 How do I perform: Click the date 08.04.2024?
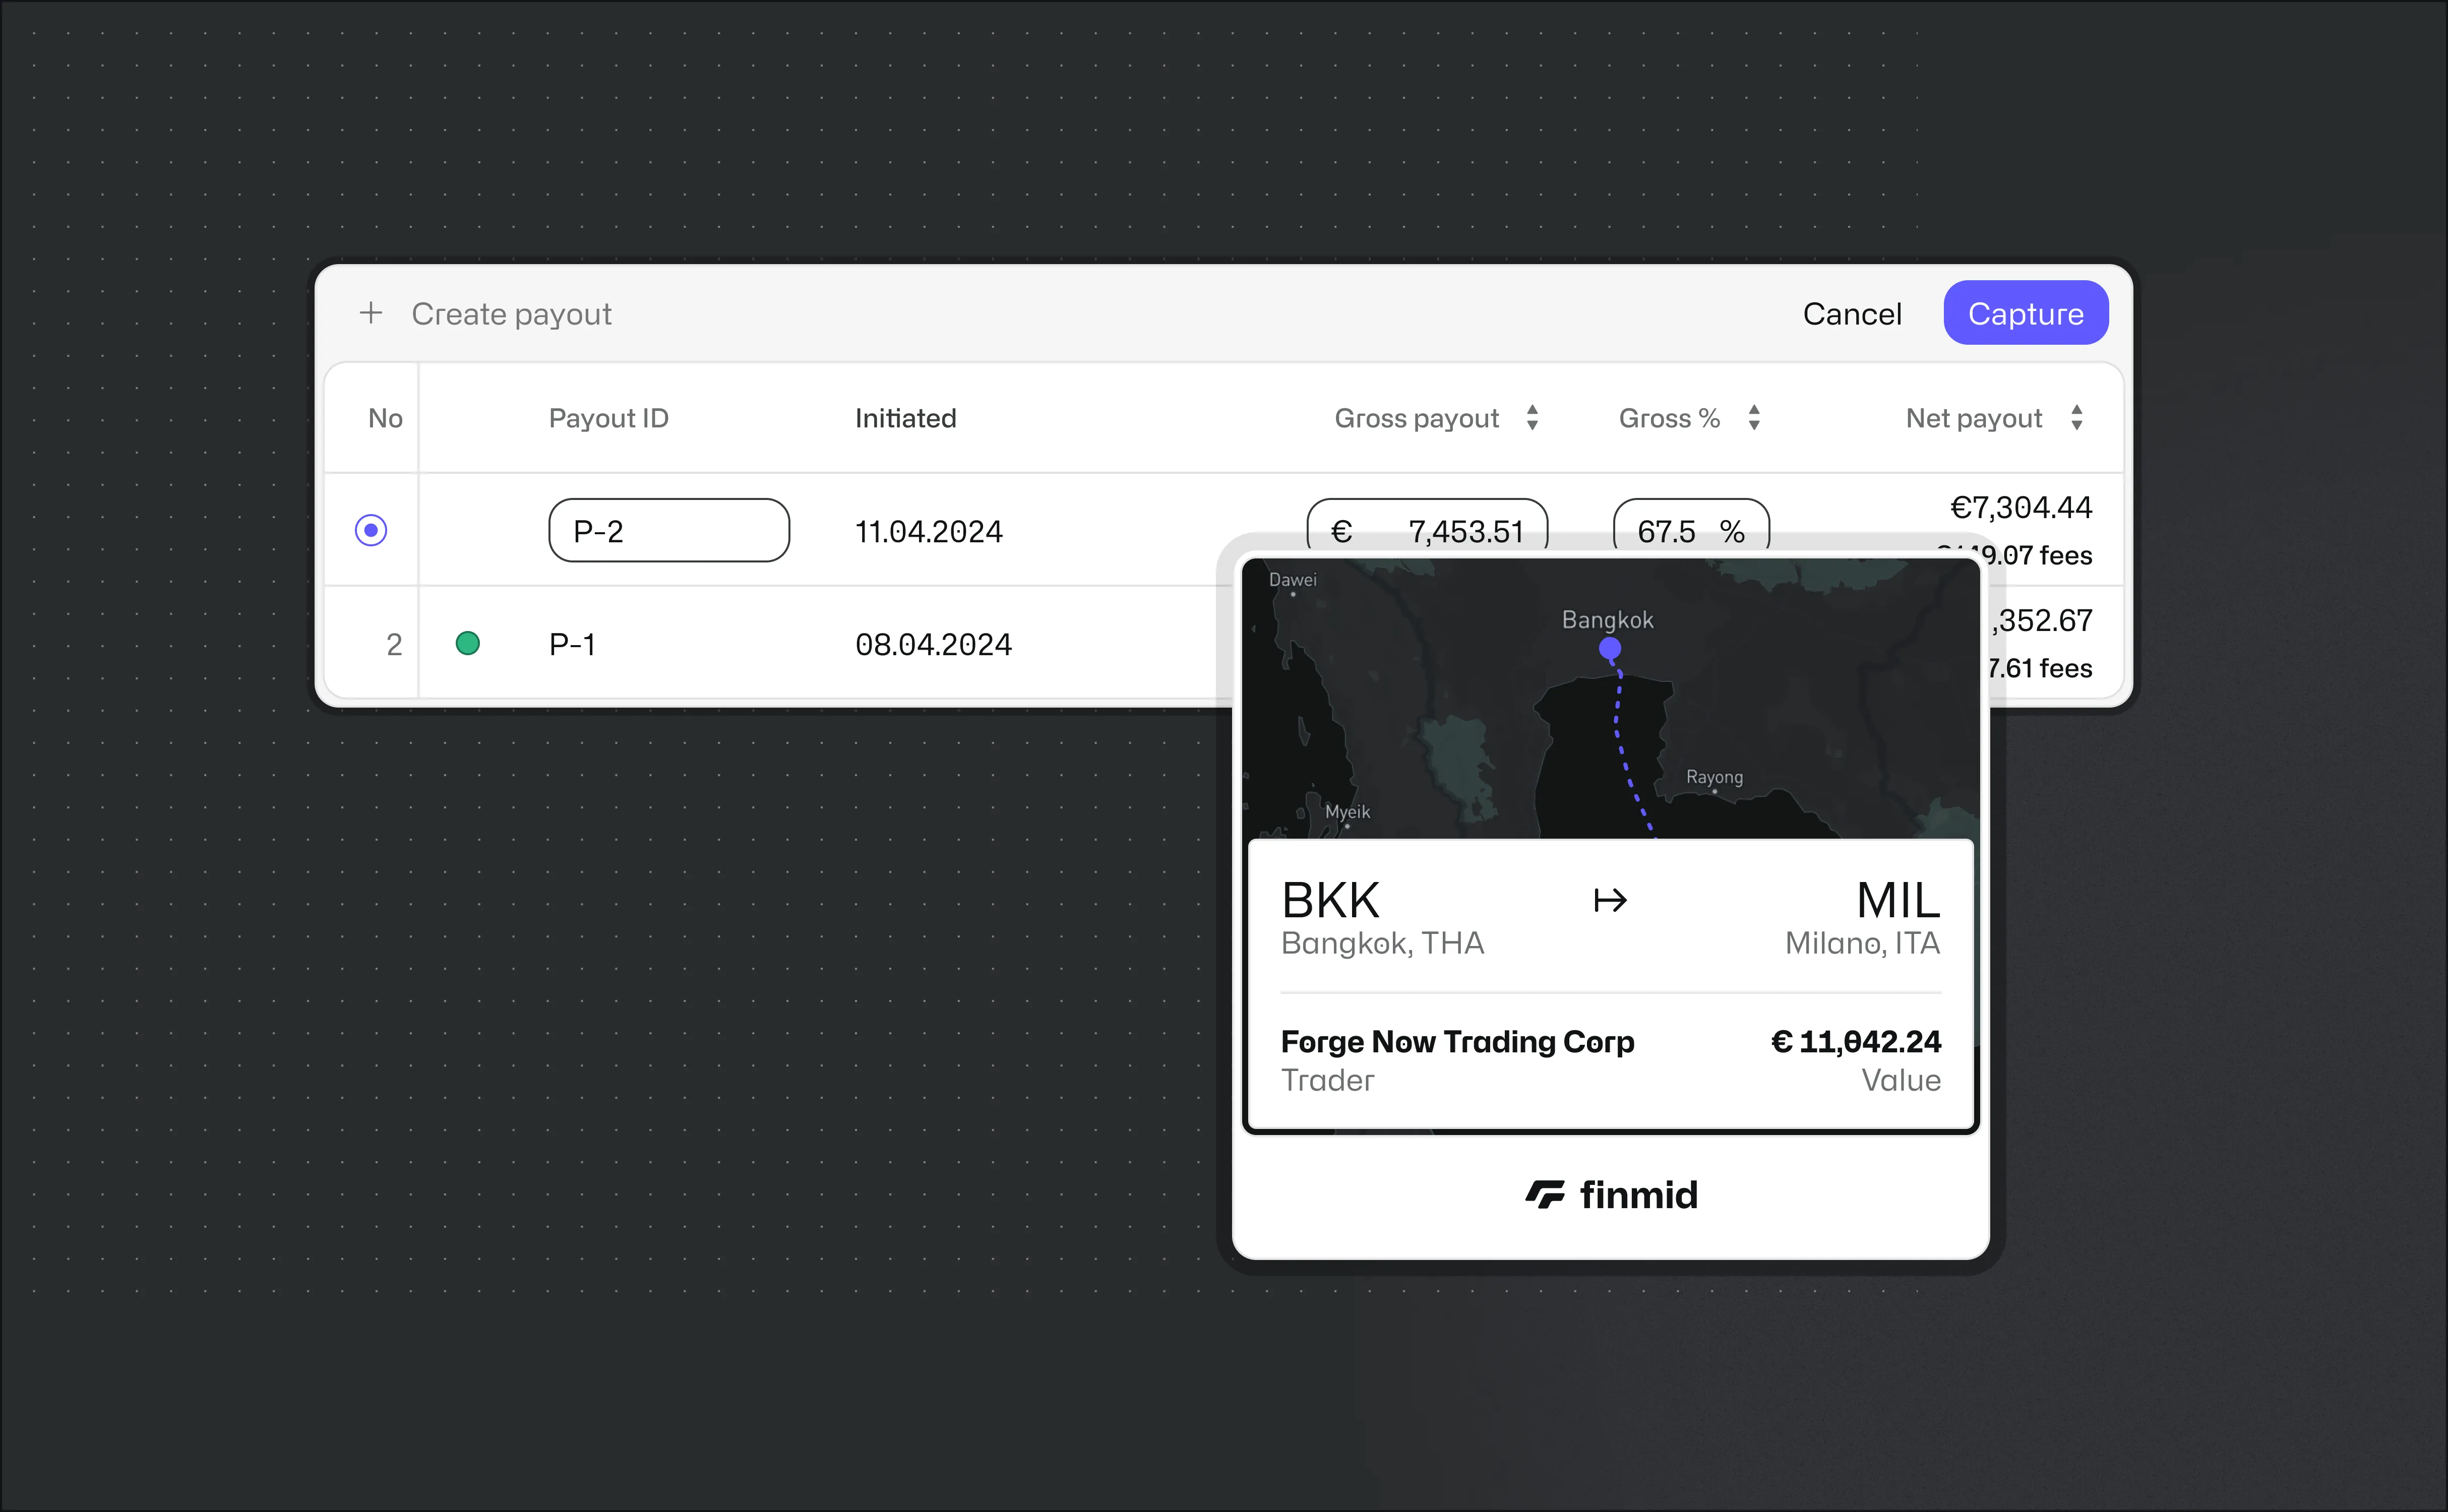[933, 644]
